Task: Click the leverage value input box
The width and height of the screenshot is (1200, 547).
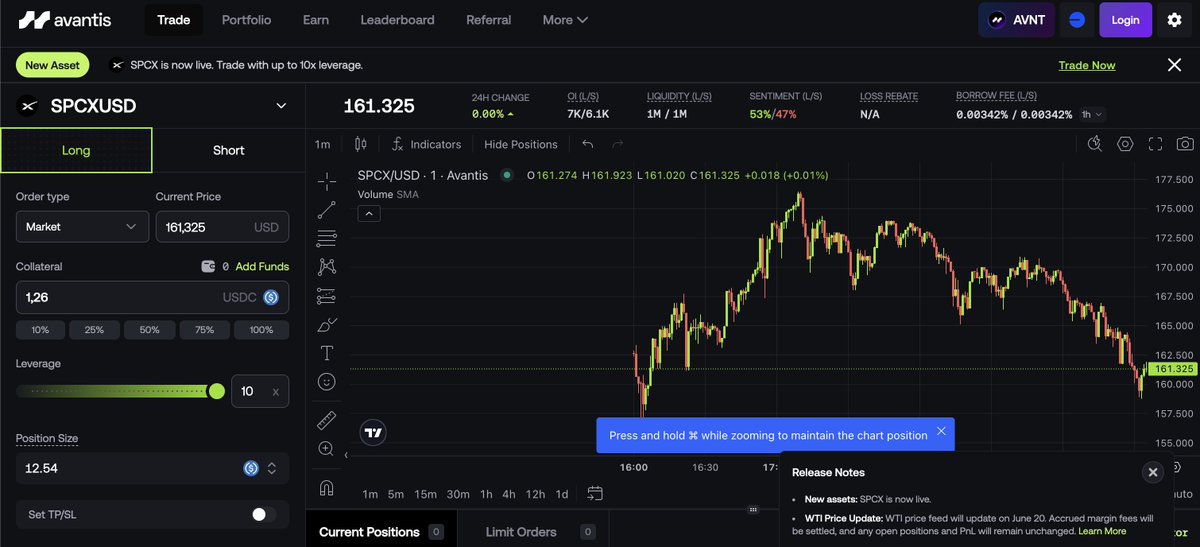Action: (260, 391)
